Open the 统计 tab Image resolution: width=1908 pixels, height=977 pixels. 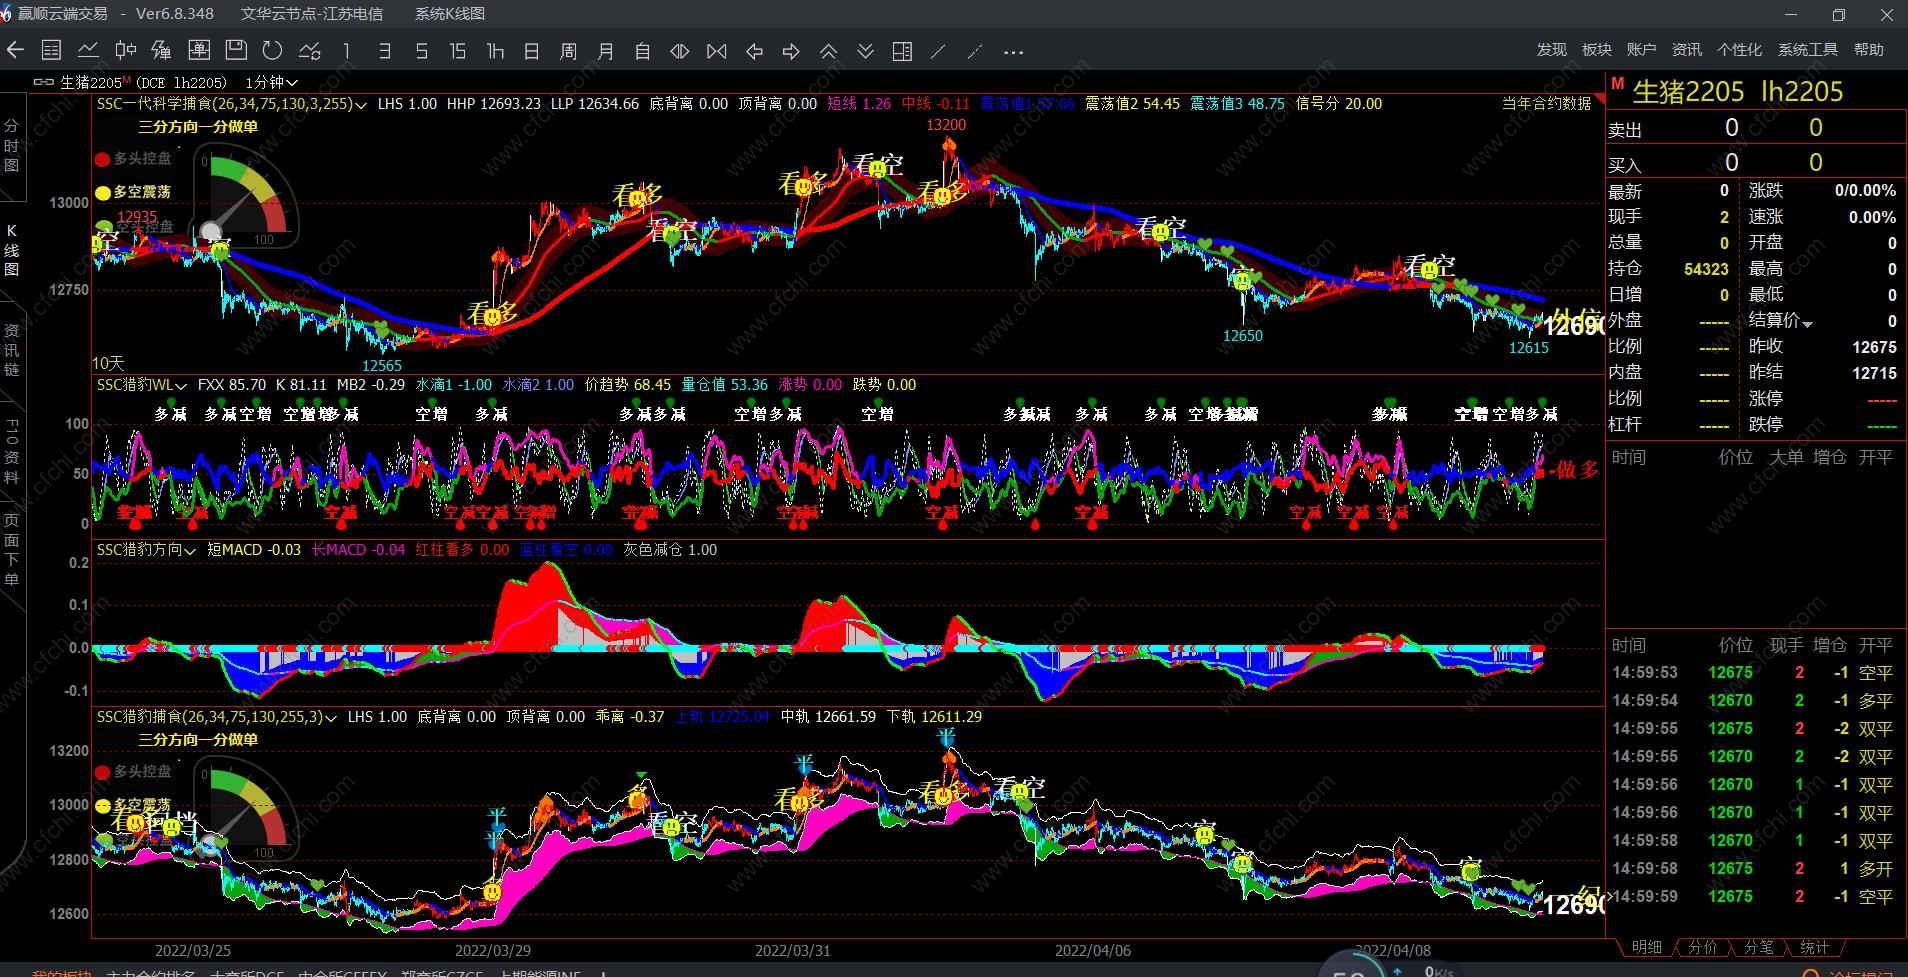point(1813,947)
